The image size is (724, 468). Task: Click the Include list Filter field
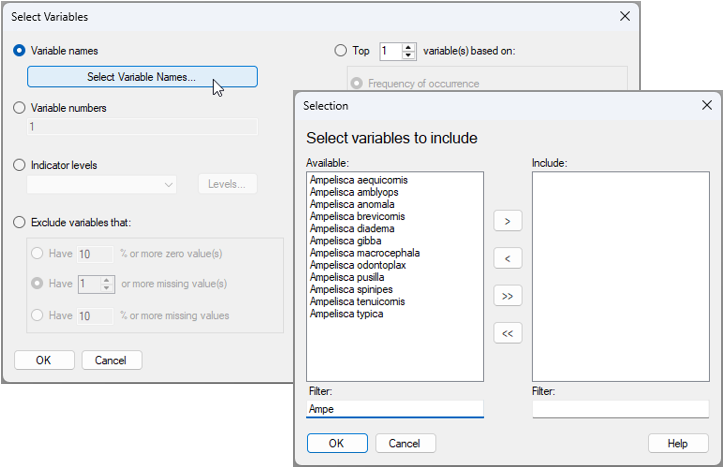click(621, 409)
